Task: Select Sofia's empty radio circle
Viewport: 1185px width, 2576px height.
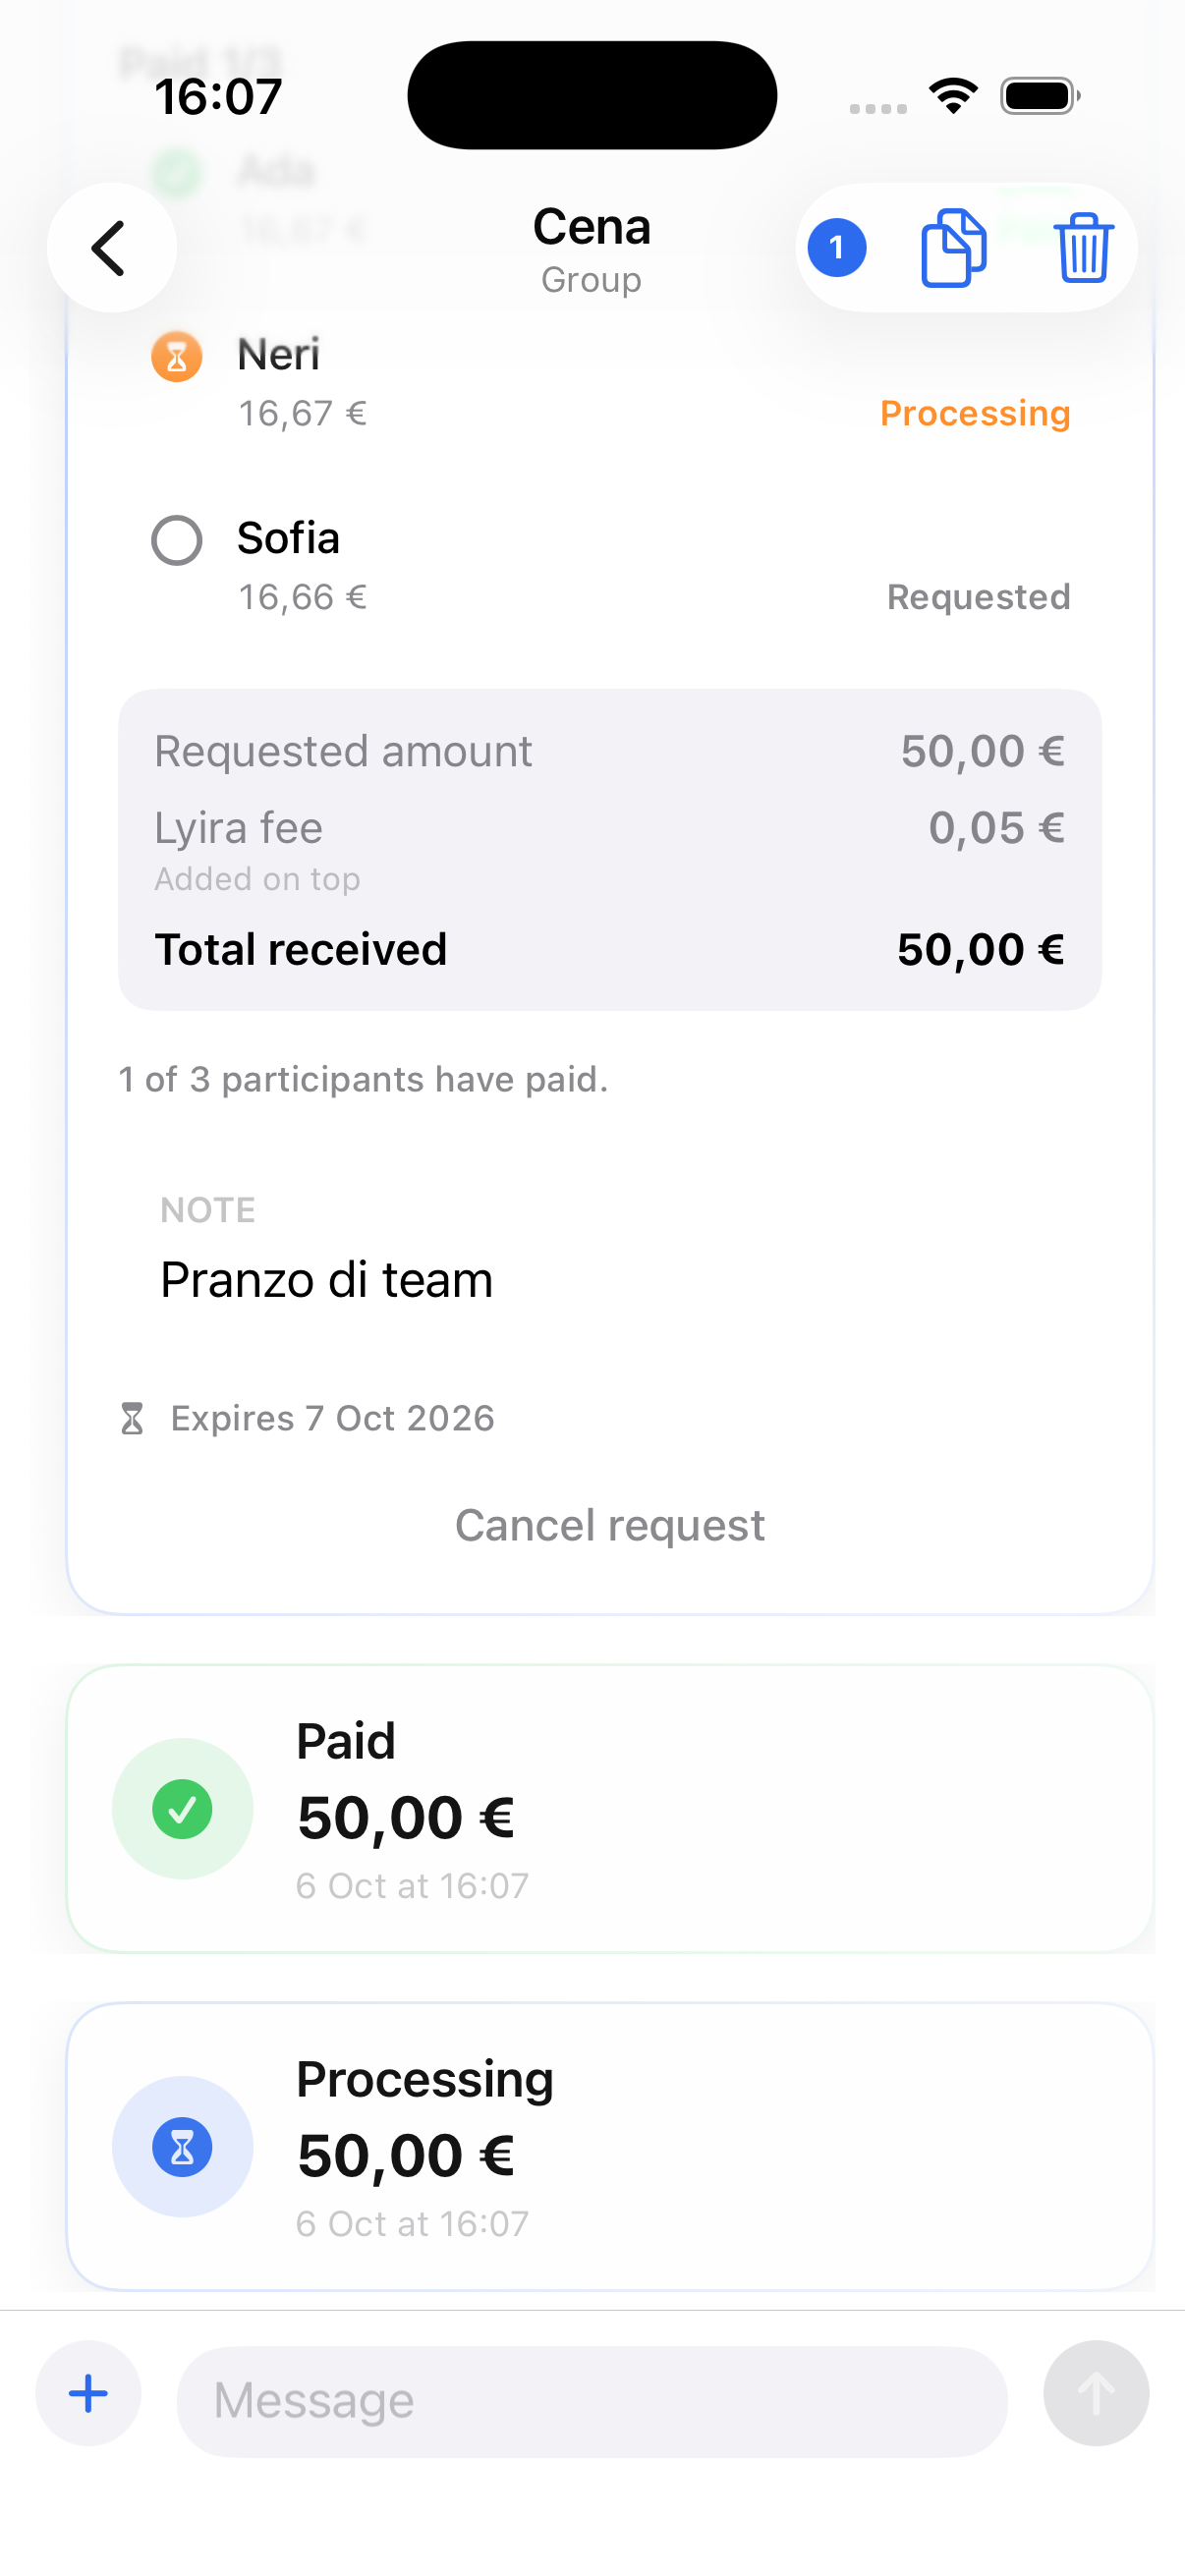Action: (x=177, y=540)
